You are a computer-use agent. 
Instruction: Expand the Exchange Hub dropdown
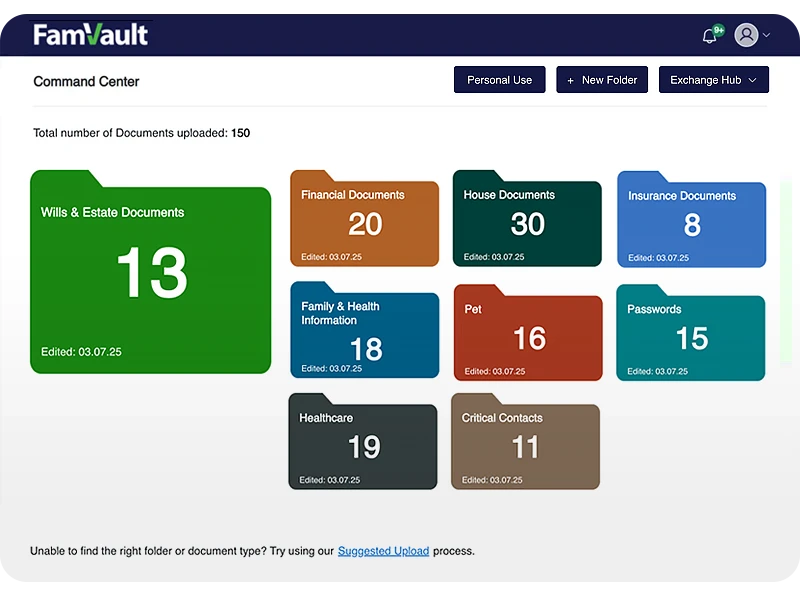pos(713,80)
